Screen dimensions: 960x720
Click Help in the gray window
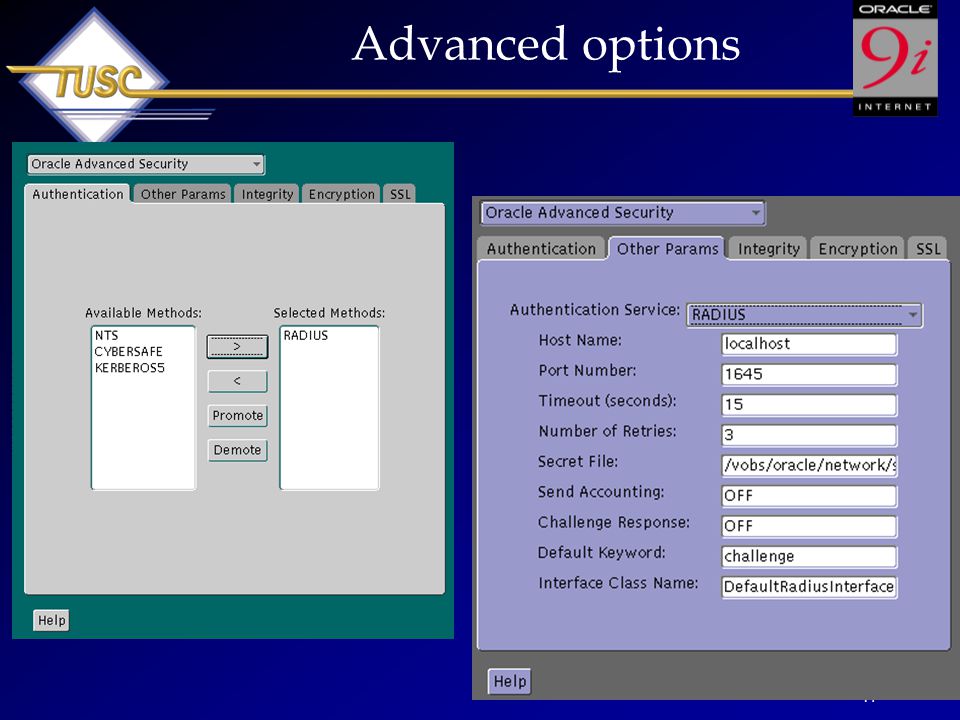point(509,681)
